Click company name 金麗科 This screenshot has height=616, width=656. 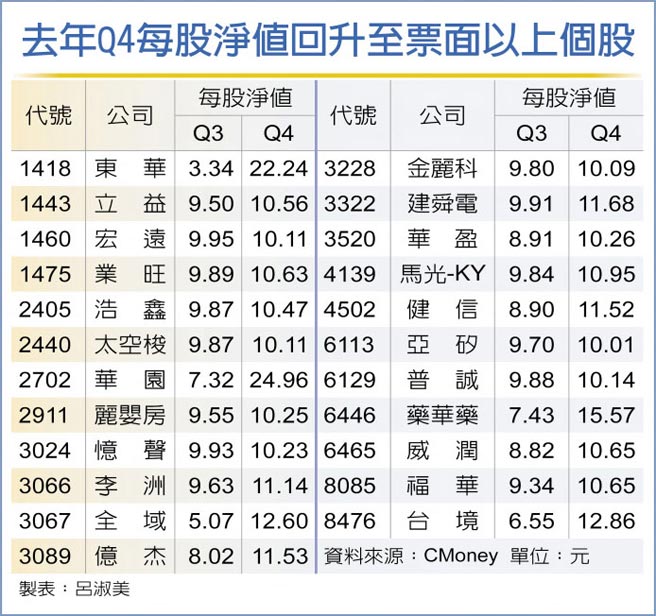443,169
